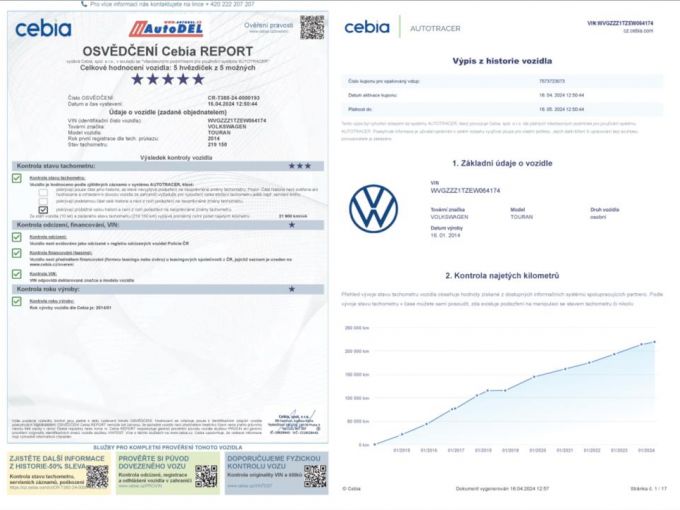The height and width of the screenshot is (510, 680).
Task: Open the blue Doporučujeme fyzickou kontrolu vozu banner
Action: pos(277,473)
